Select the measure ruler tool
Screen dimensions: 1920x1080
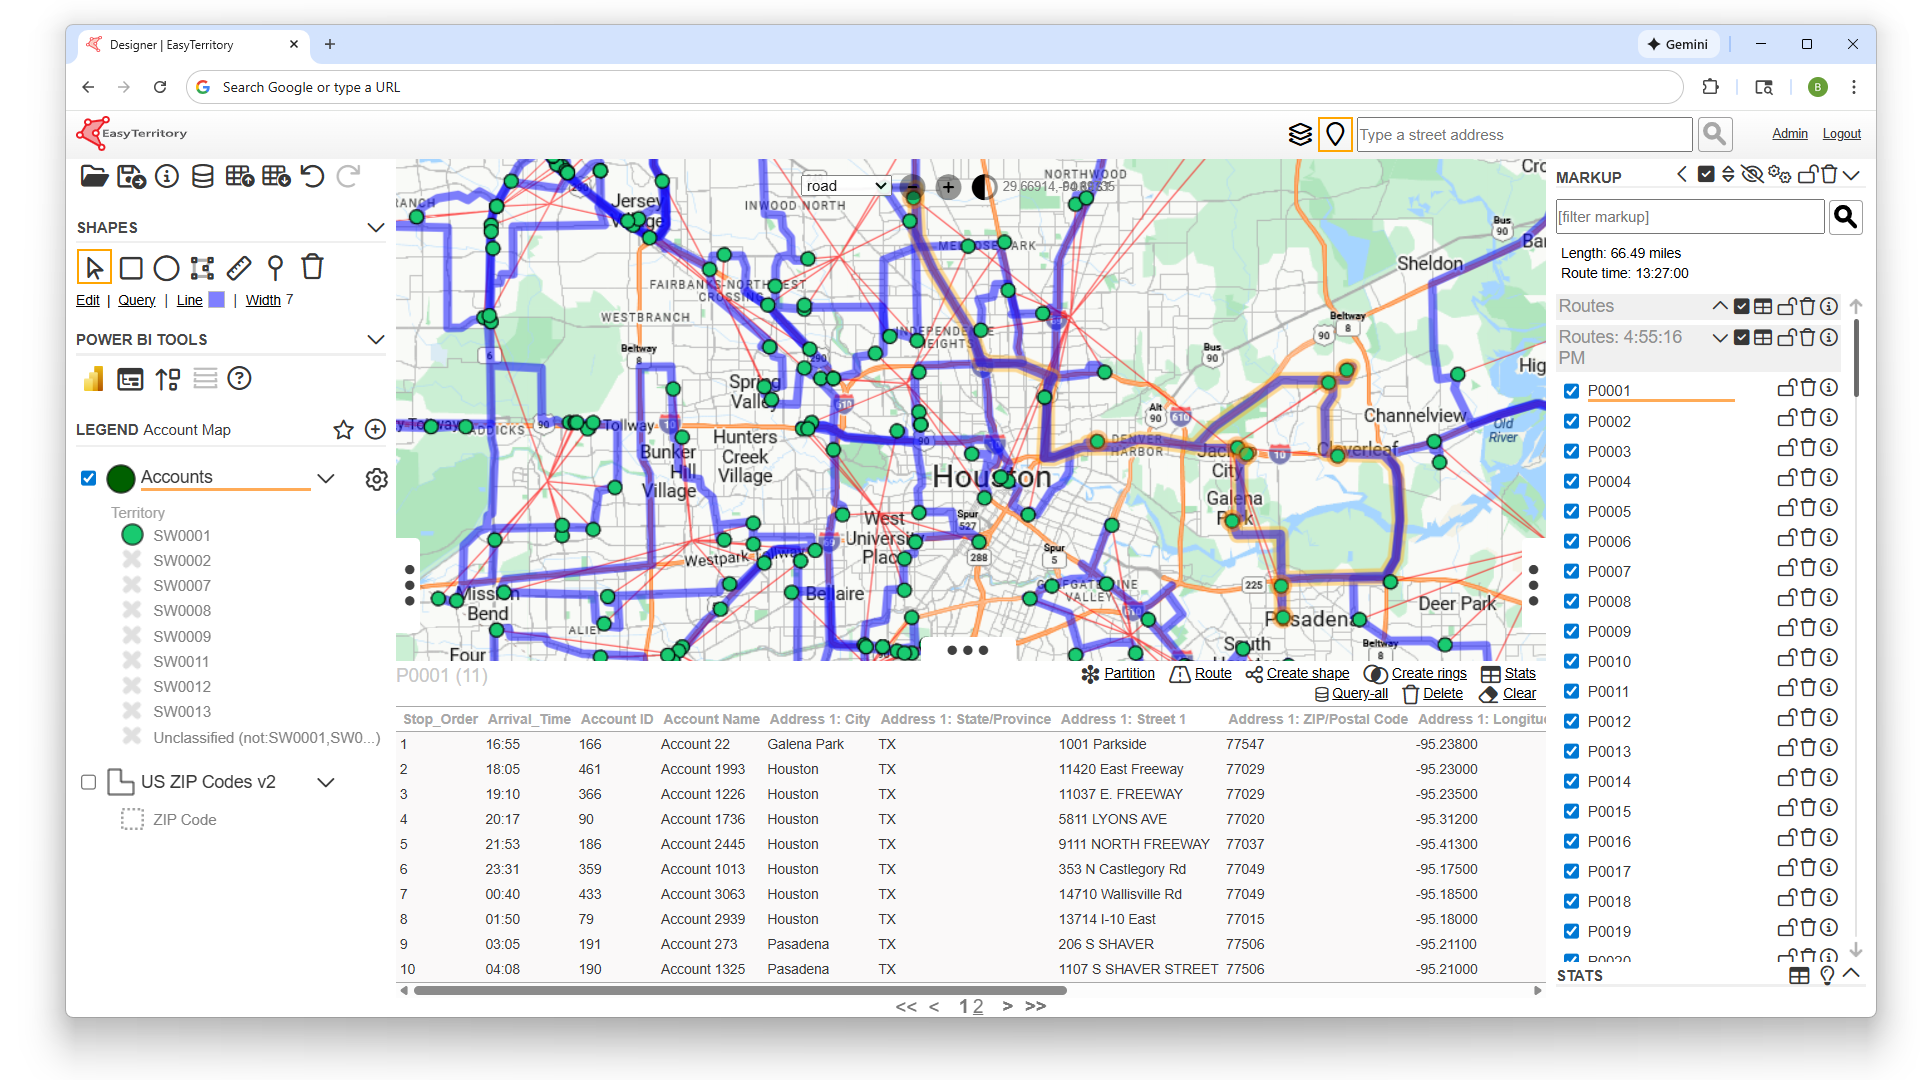tap(239, 268)
